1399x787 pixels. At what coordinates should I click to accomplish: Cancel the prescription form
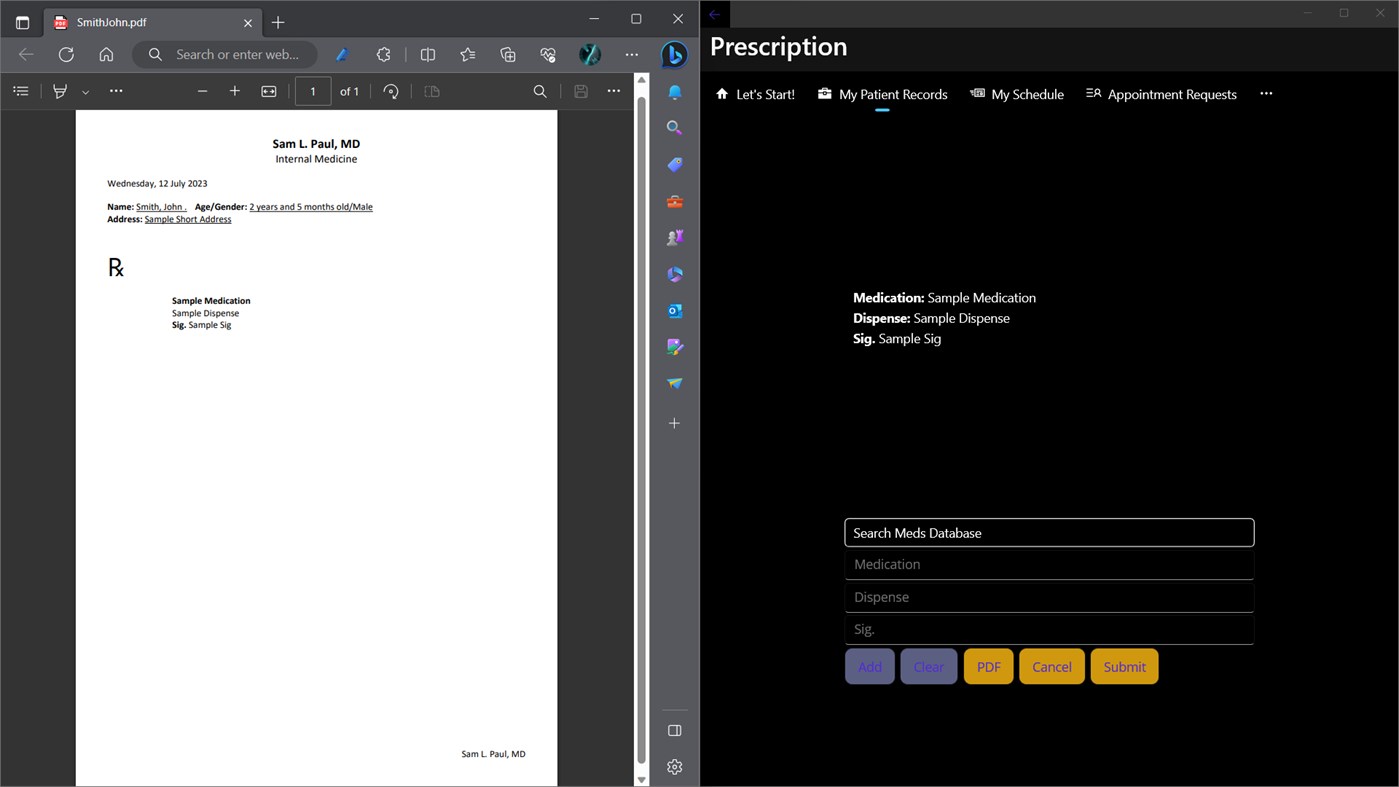1051,666
